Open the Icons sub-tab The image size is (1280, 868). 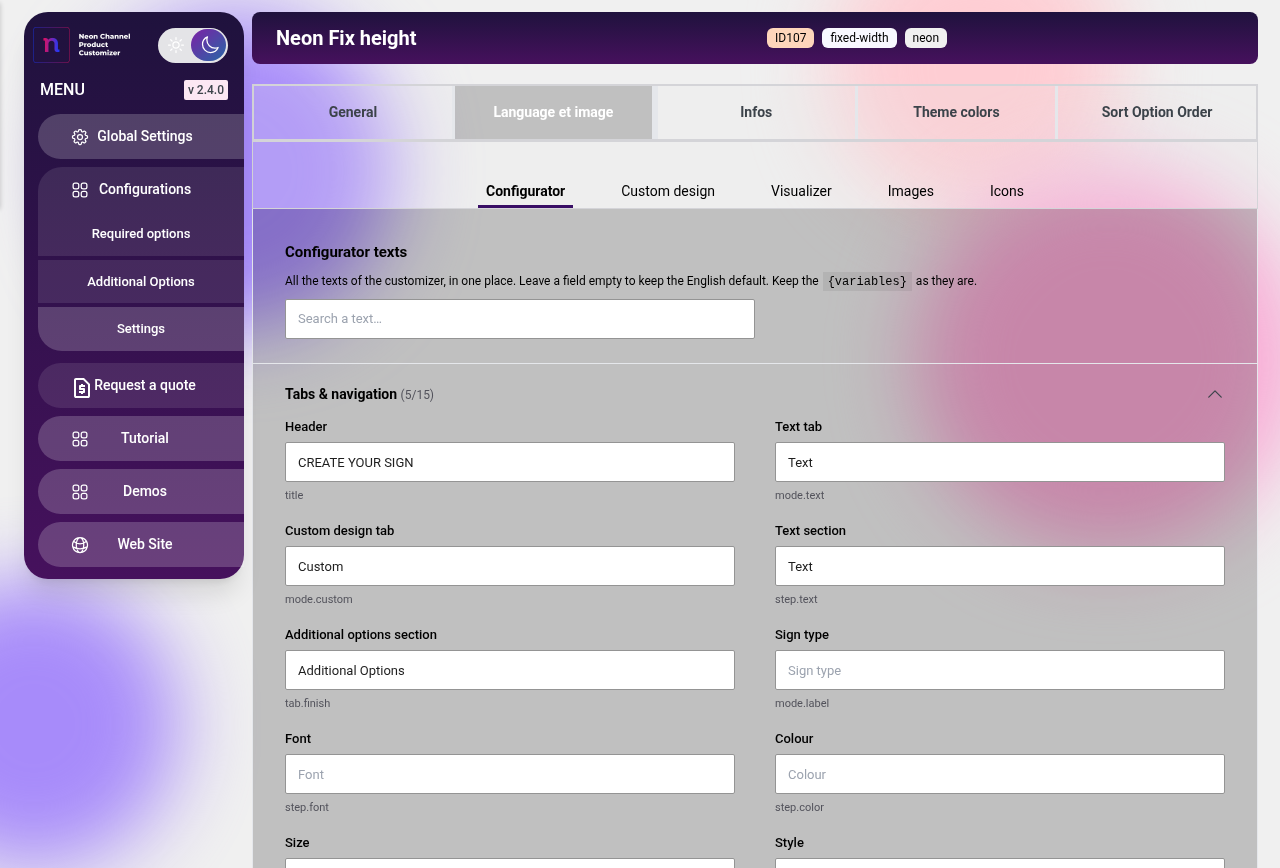(1007, 191)
